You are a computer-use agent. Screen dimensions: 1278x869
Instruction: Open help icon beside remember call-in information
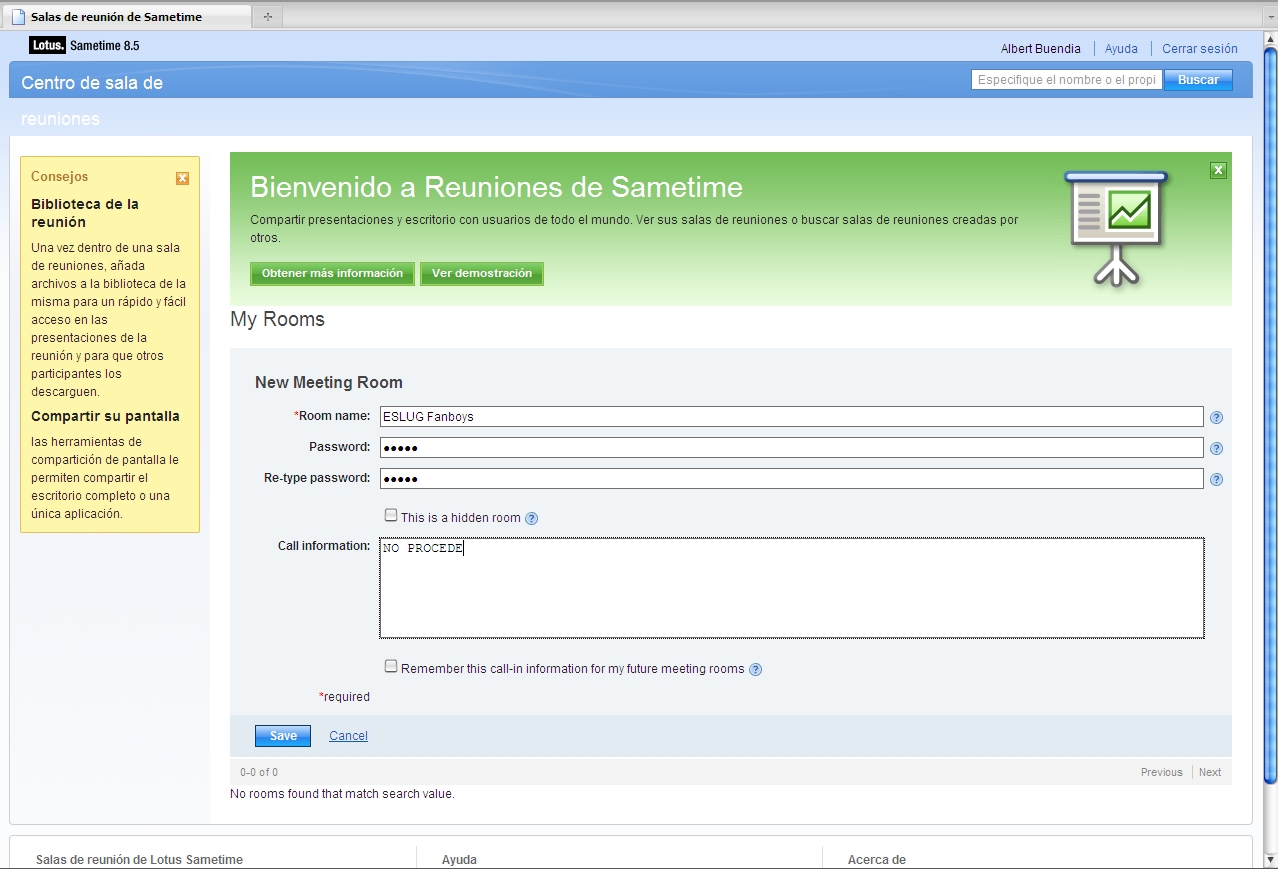tap(755, 670)
